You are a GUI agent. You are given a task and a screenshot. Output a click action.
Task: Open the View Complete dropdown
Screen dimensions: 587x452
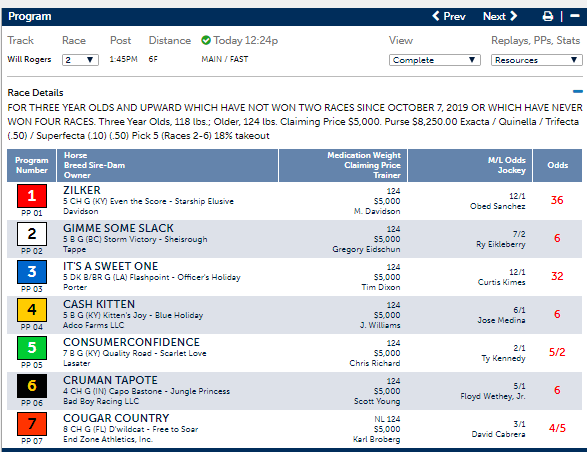pyautogui.click(x=435, y=60)
